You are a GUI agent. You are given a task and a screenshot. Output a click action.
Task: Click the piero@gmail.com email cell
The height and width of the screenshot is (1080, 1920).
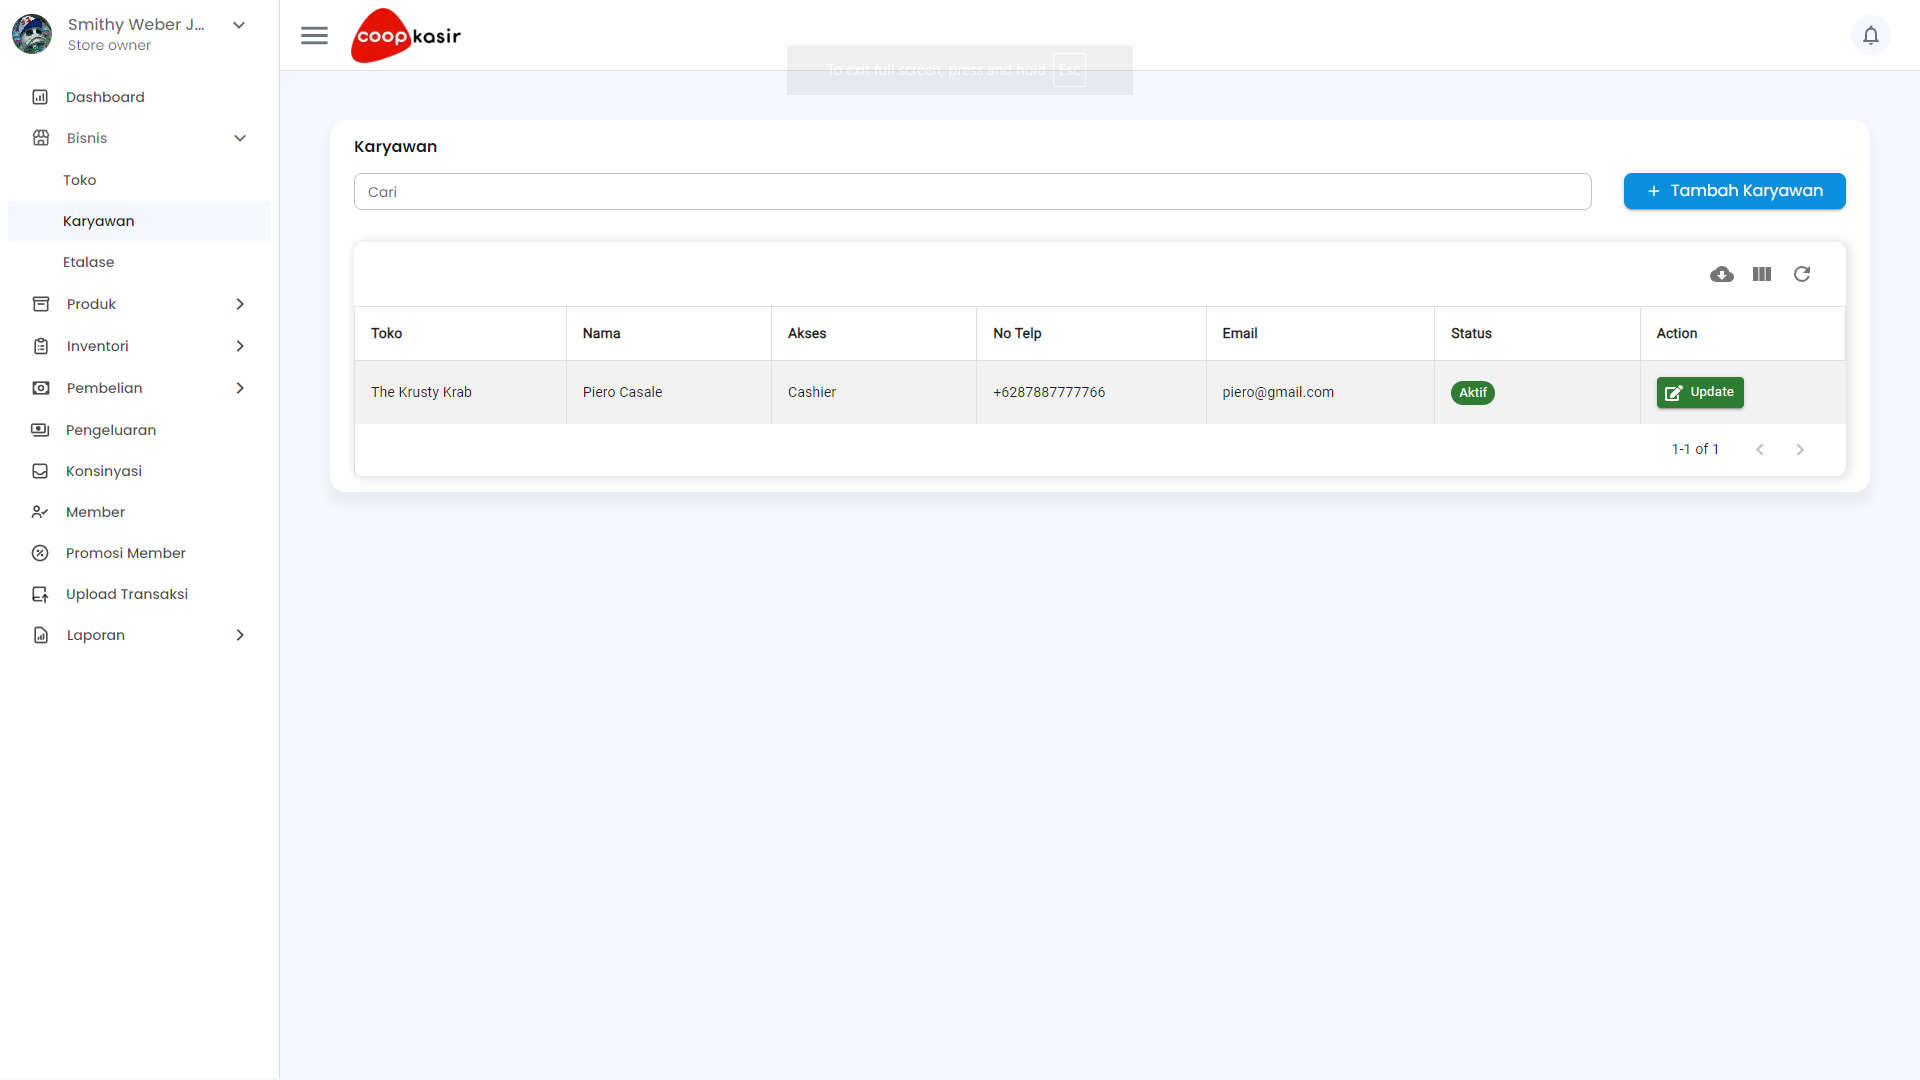(1320, 392)
